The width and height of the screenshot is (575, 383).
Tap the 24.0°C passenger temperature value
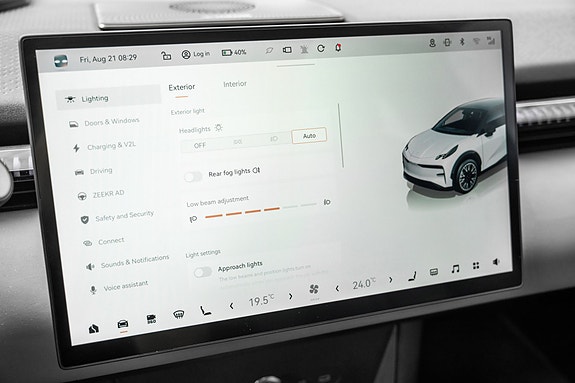tap(364, 284)
